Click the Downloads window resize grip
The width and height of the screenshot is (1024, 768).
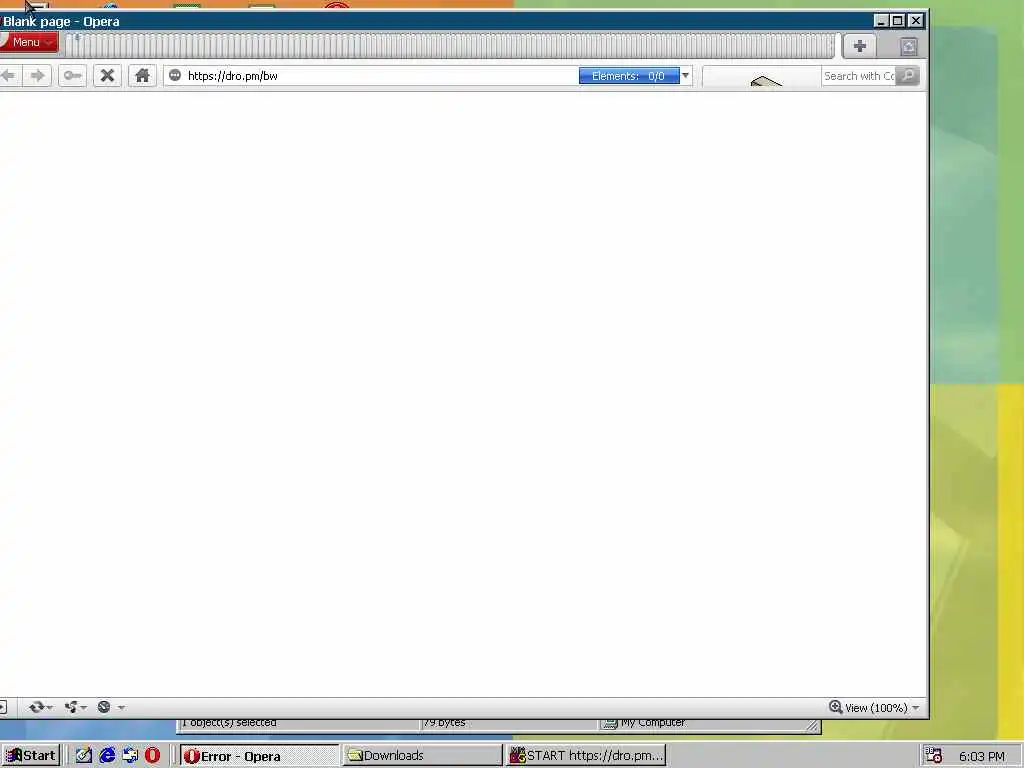click(812, 726)
